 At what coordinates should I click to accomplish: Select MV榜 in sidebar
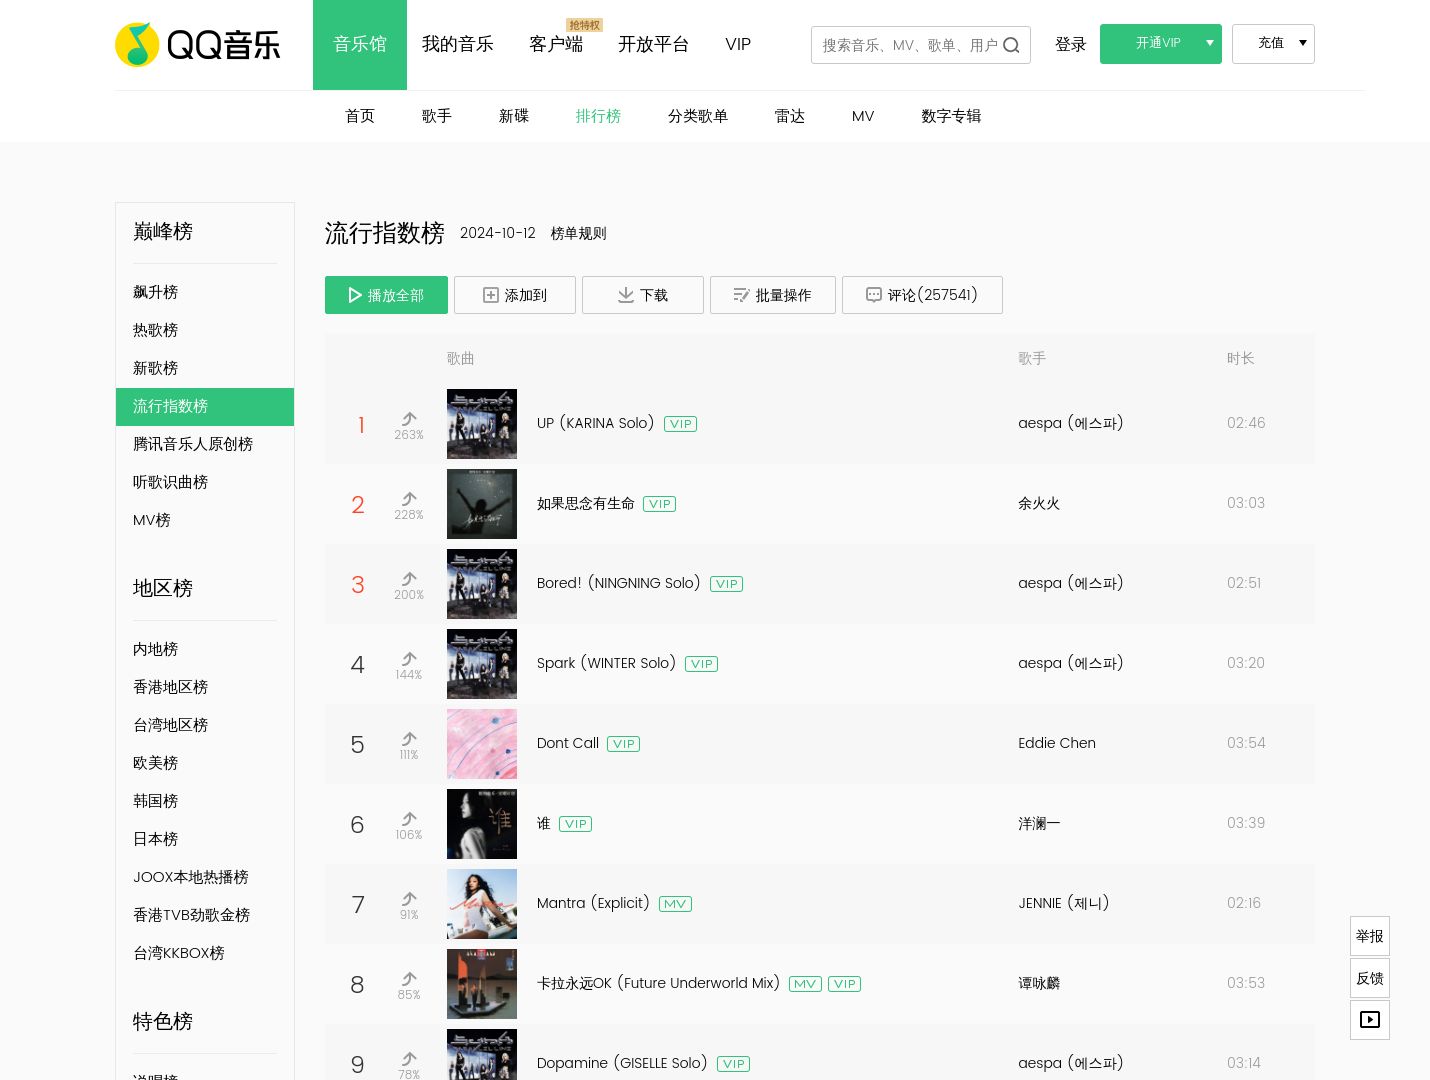152,520
